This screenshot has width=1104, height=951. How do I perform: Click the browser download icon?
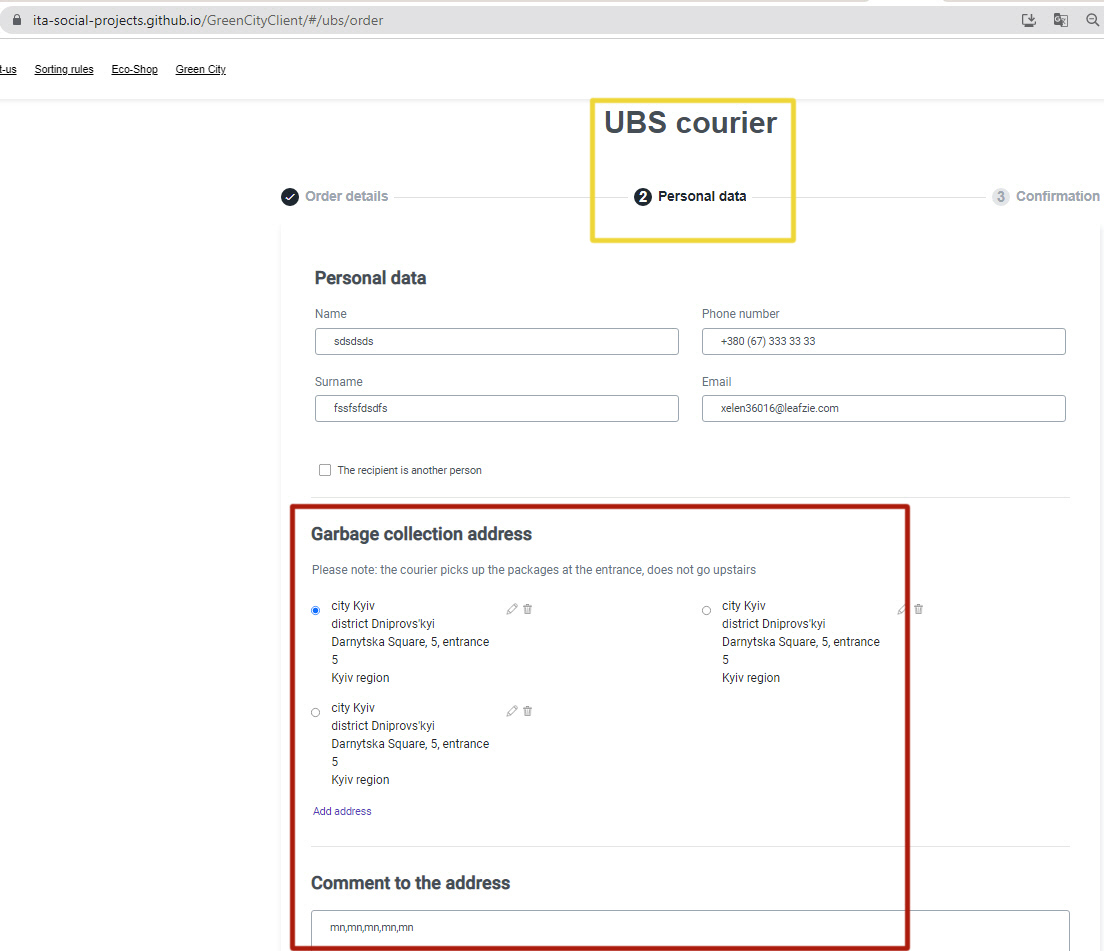(x=1028, y=19)
